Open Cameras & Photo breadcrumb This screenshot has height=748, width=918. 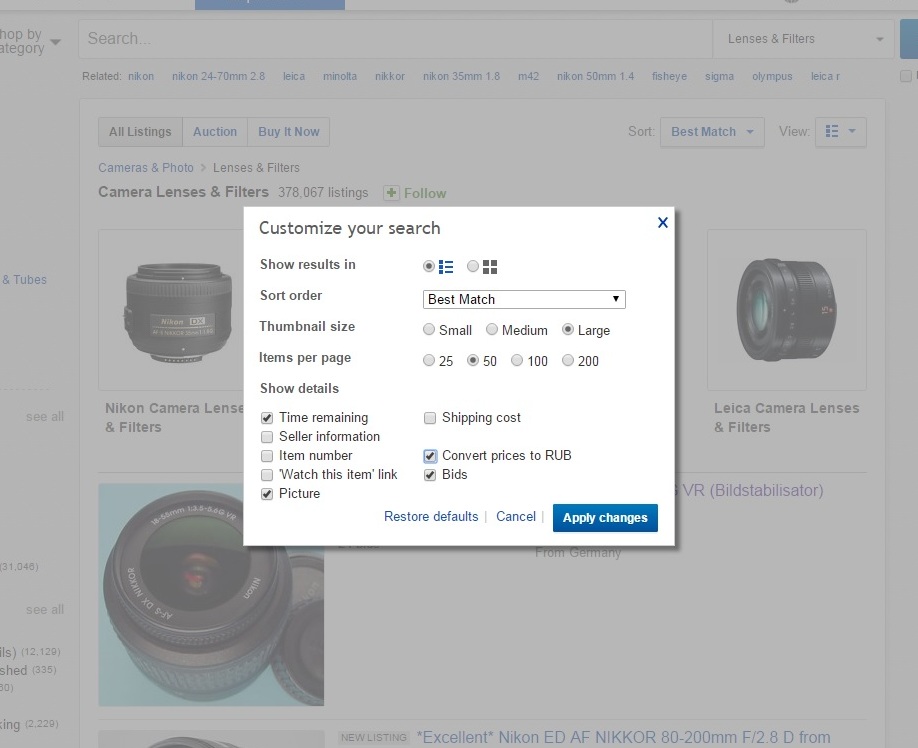tap(146, 167)
